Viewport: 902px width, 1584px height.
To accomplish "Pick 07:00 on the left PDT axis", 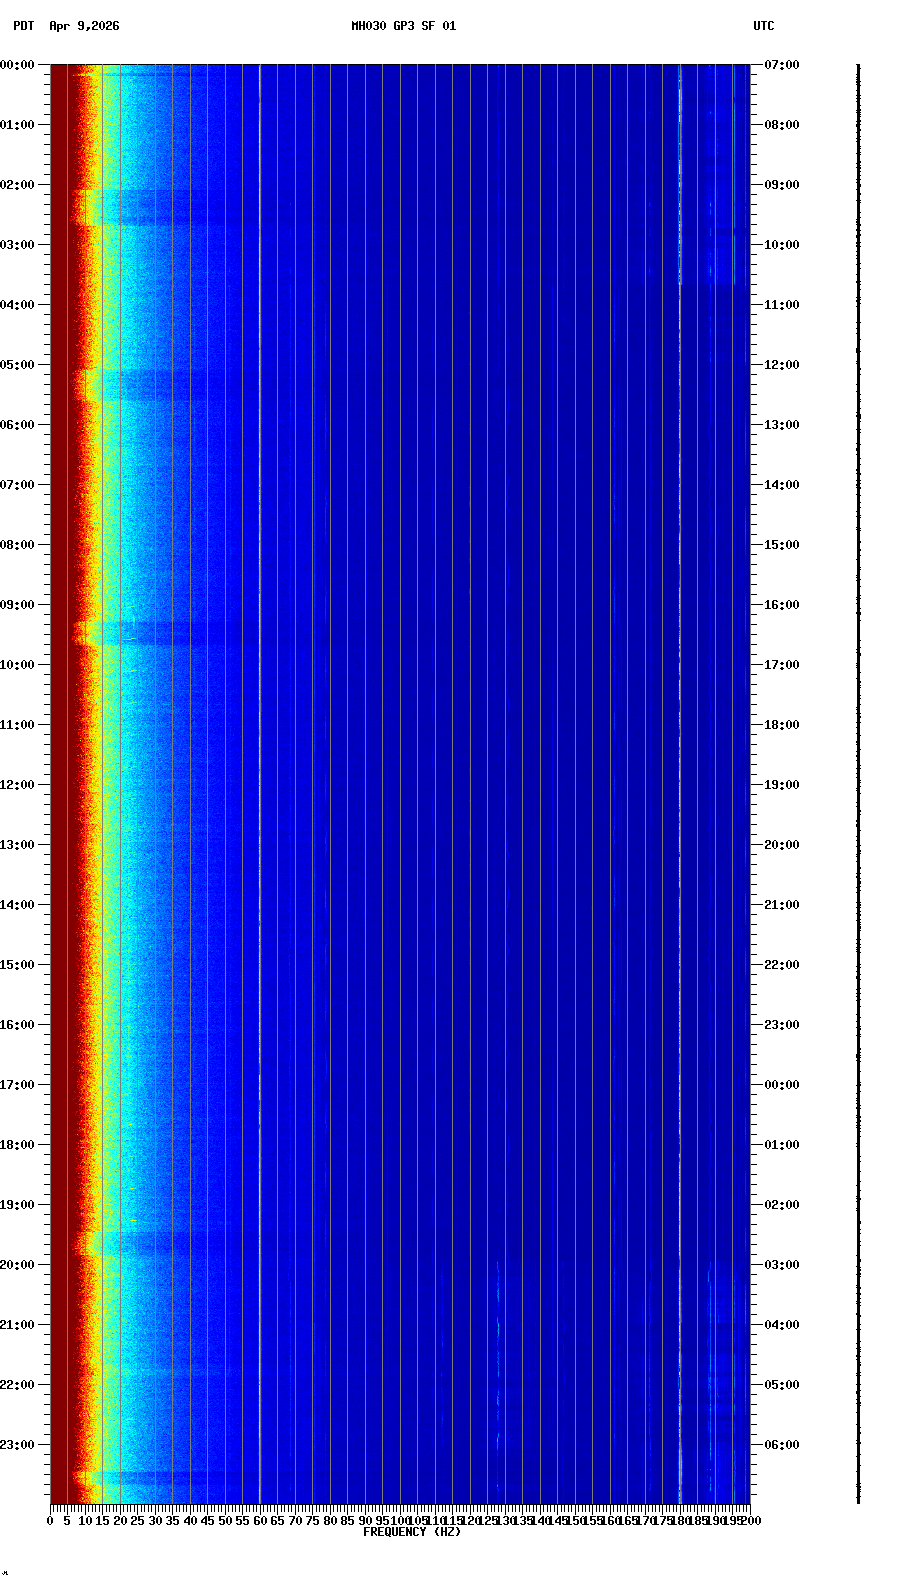I will point(18,485).
